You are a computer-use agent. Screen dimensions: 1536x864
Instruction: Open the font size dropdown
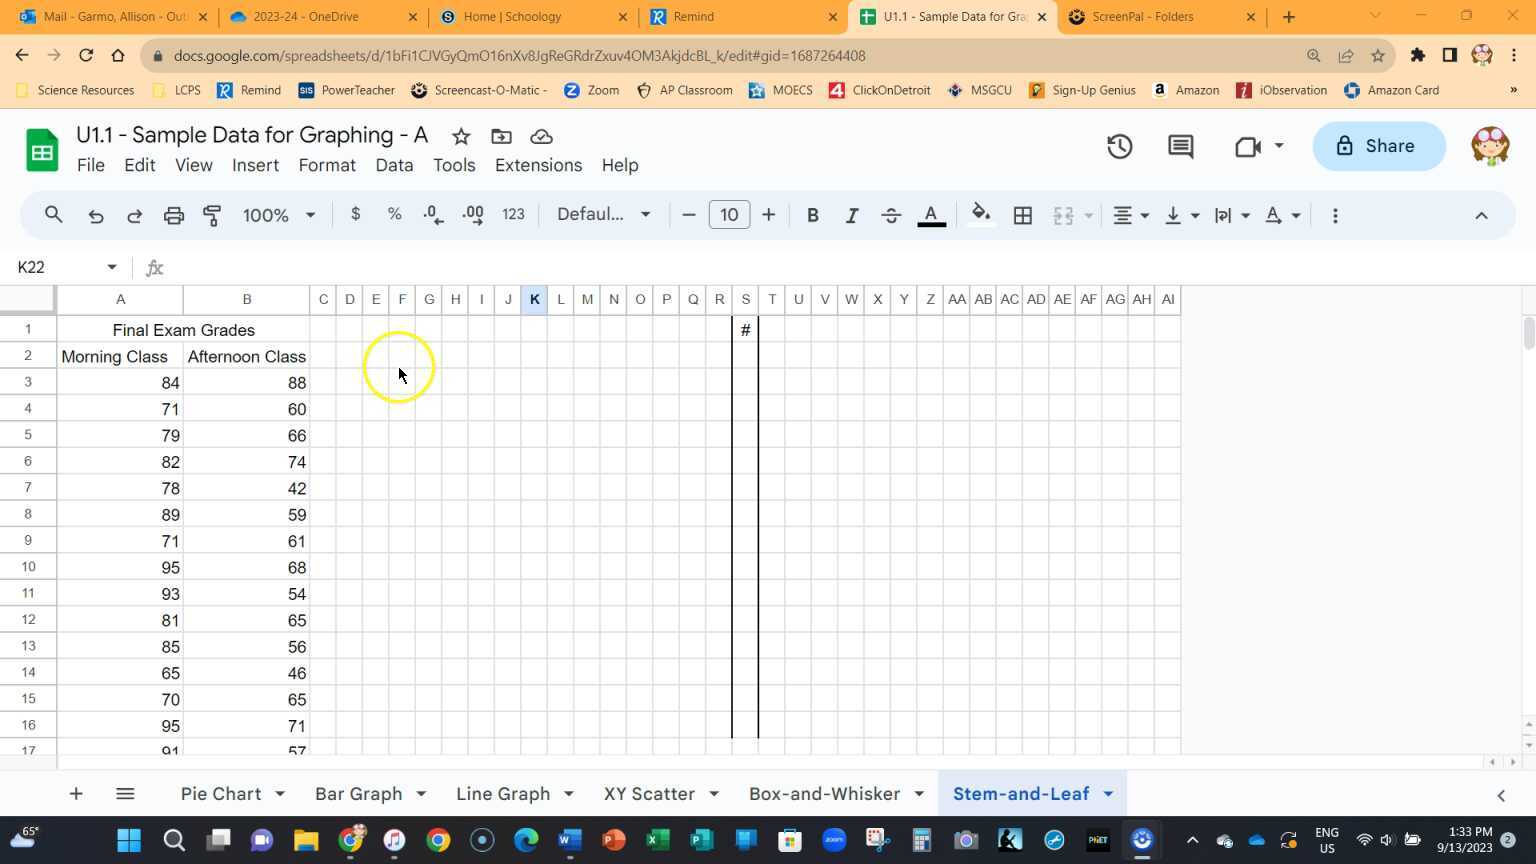click(x=729, y=214)
